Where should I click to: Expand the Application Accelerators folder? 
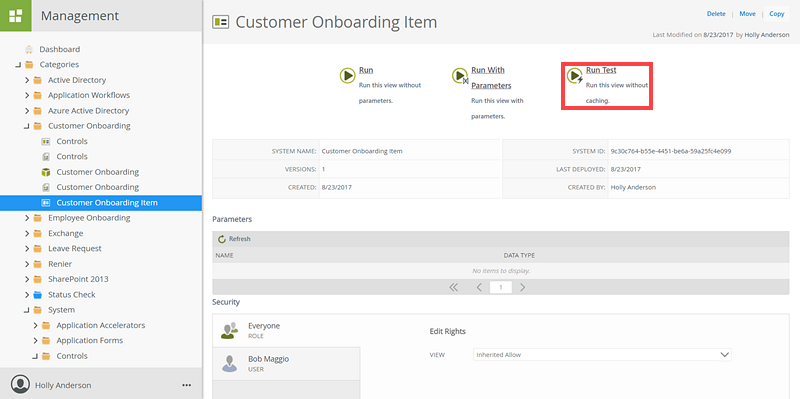tap(35, 325)
